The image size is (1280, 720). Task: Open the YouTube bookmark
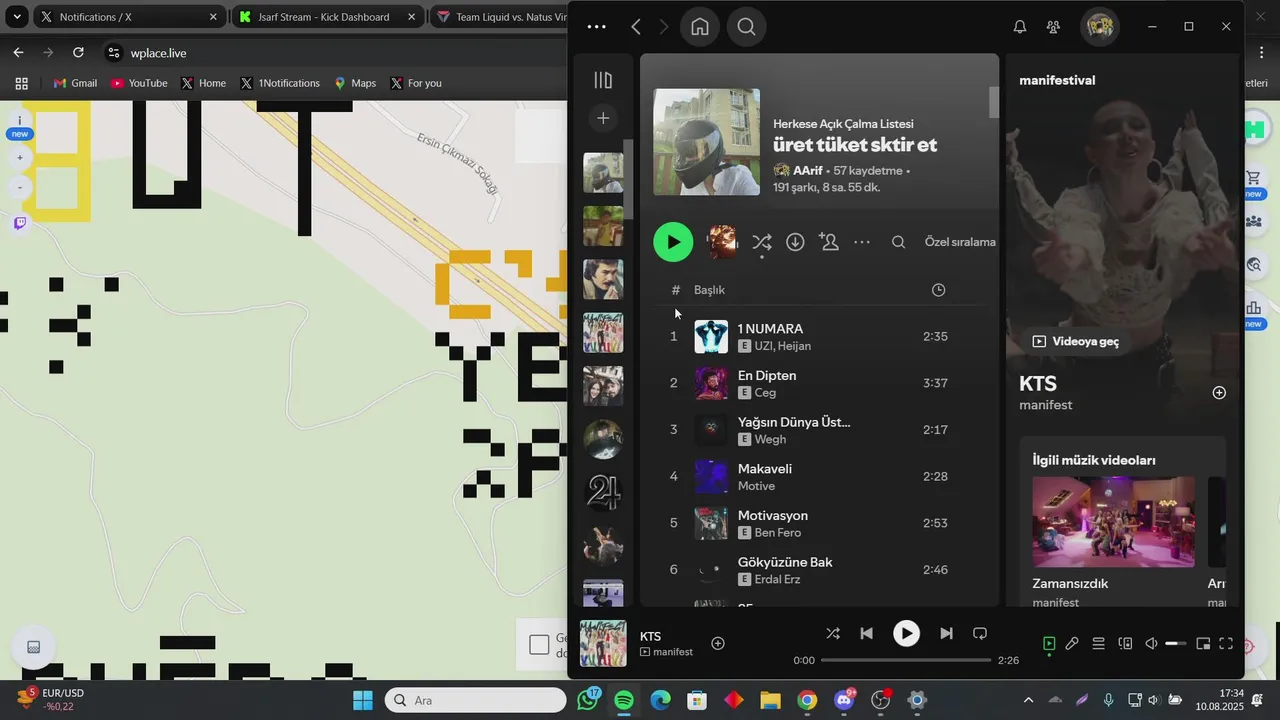click(x=139, y=83)
